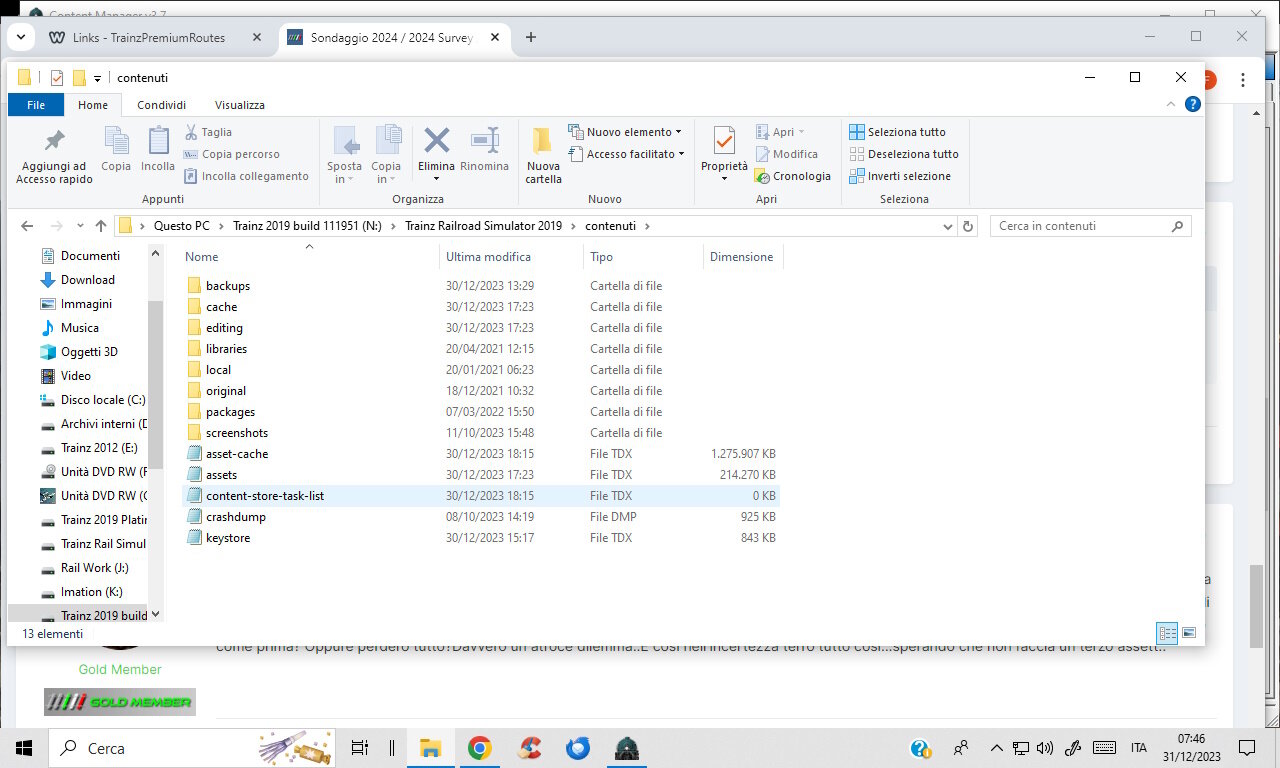Collapse the ribbon with the chevron
The width and height of the screenshot is (1280, 768).
[x=1171, y=104]
